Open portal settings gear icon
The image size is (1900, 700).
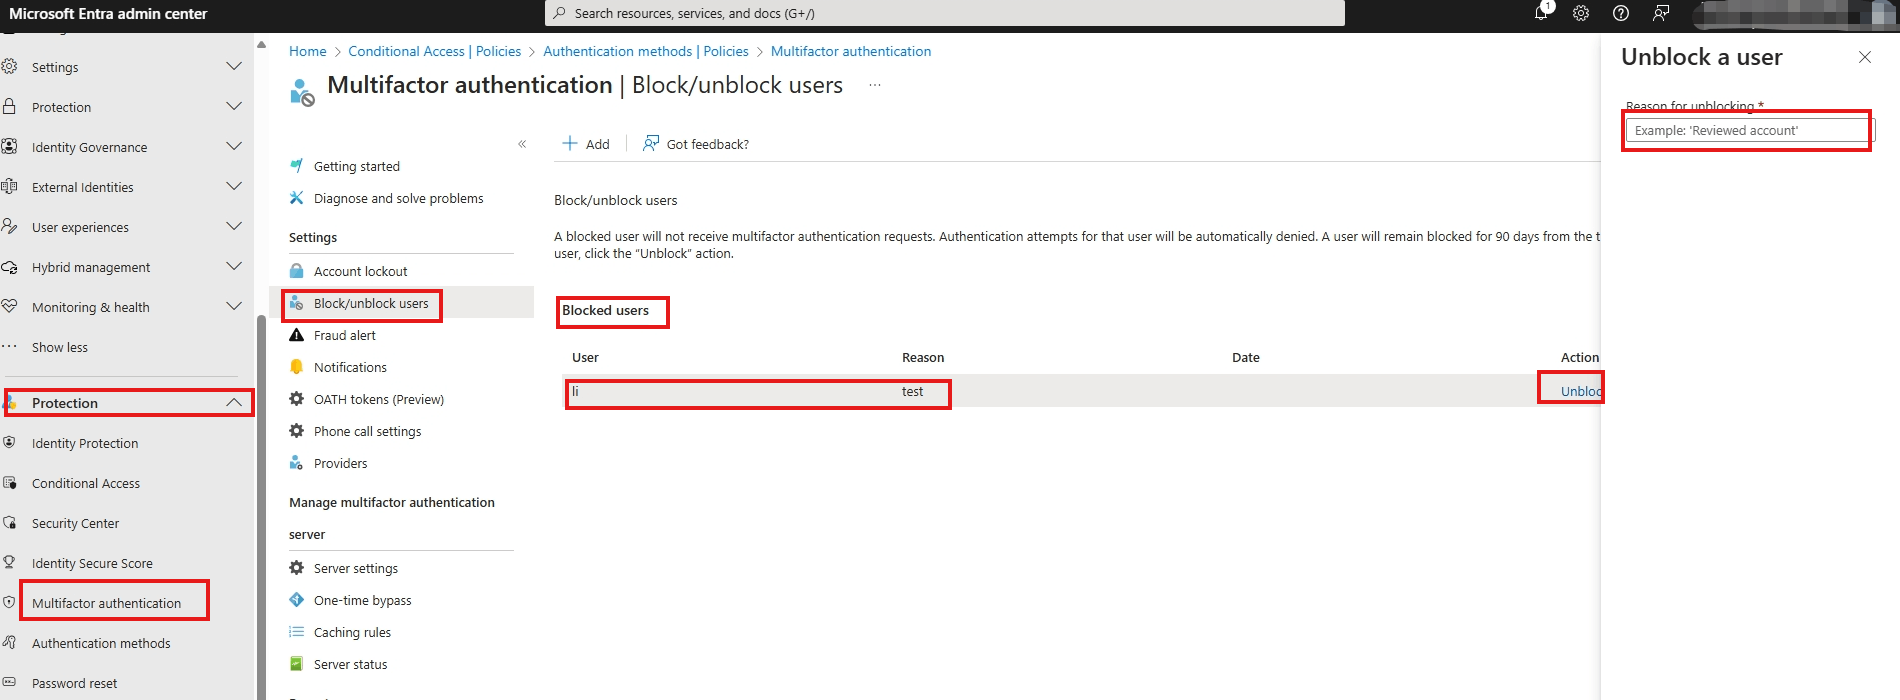pyautogui.click(x=1581, y=13)
